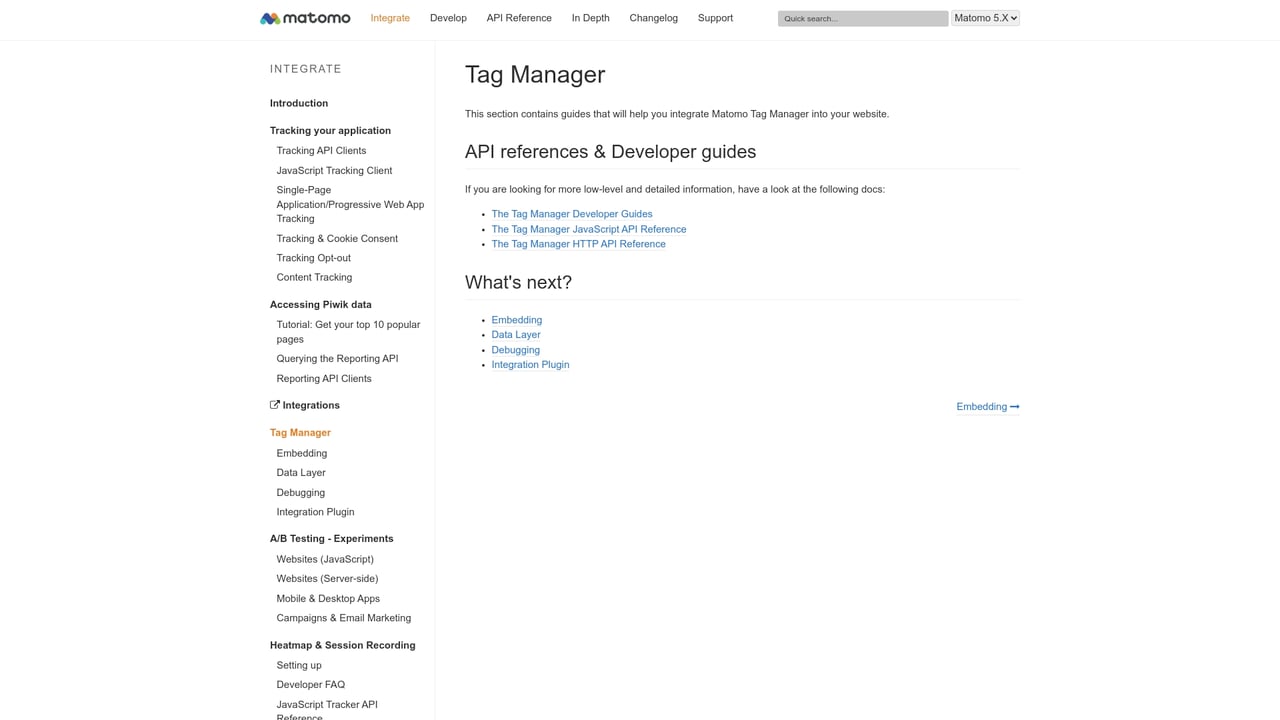Switch to the Develop navigation tab
Viewport: 1280px width, 720px height.
[x=448, y=17]
